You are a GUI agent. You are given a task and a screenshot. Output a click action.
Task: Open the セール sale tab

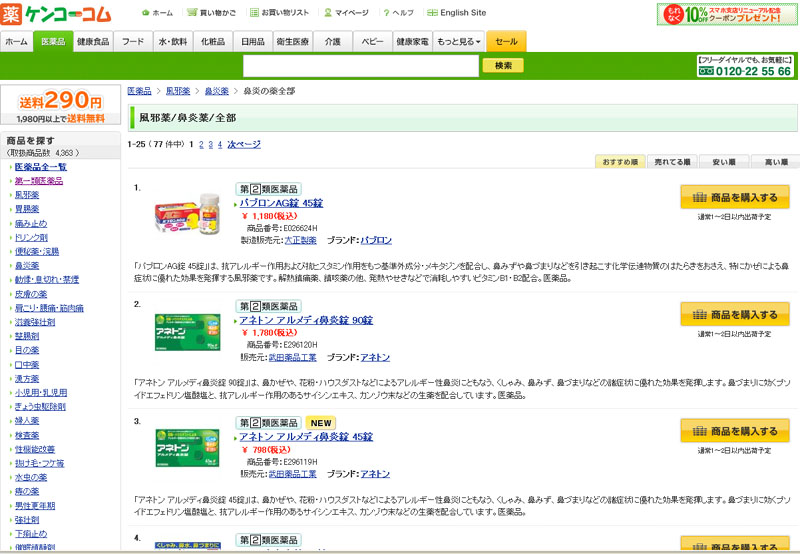pyautogui.click(x=507, y=42)
